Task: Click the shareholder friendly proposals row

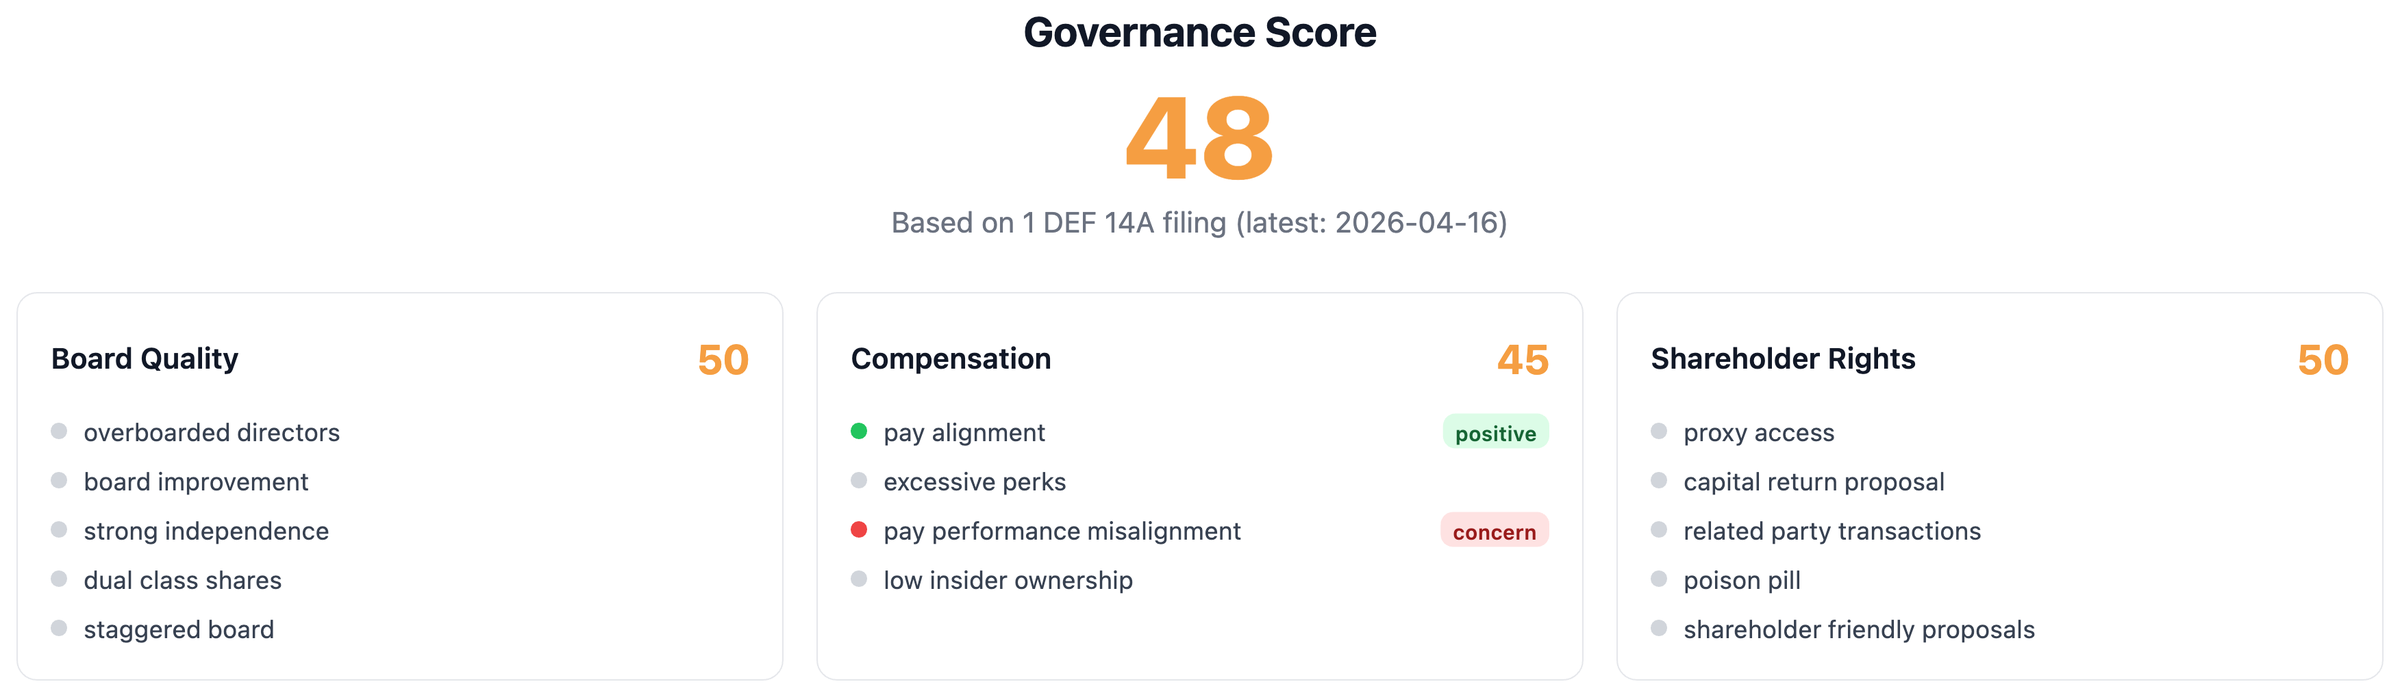Action: 2000,628
